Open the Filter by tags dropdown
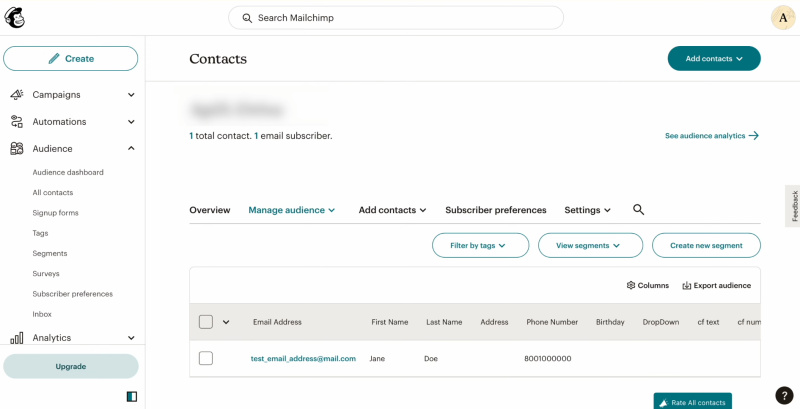Image resolution: width=800 pixels, height=409 pixels. [481, 245]
